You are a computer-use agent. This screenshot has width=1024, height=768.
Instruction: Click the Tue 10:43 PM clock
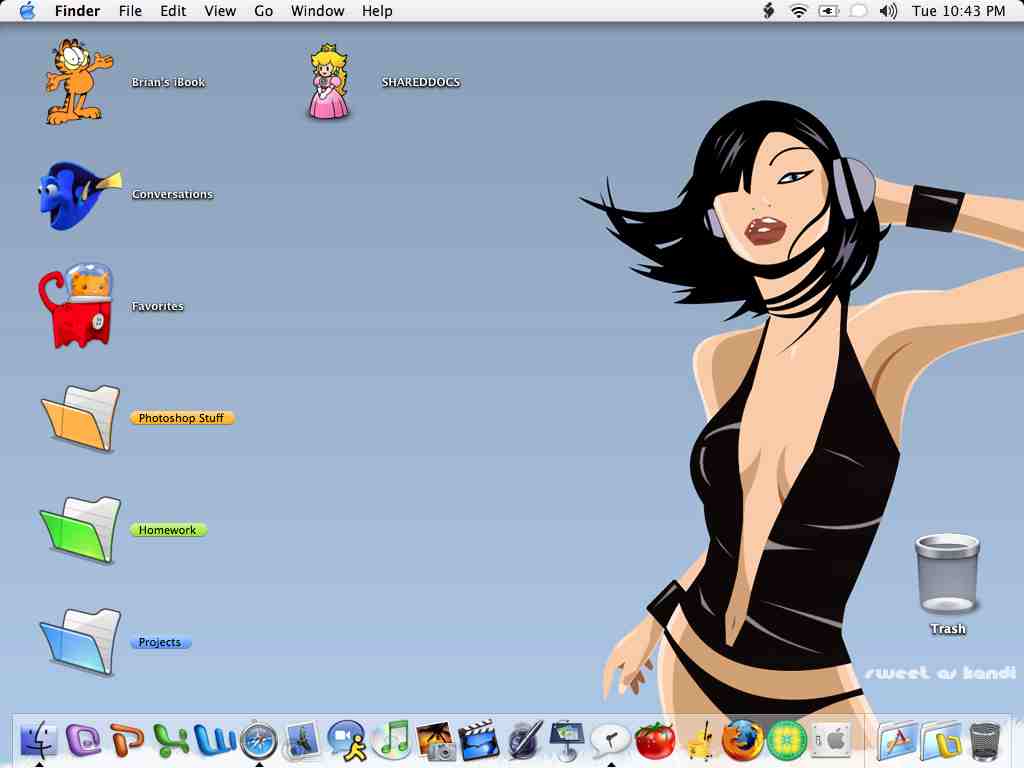[x=958, y=11]
